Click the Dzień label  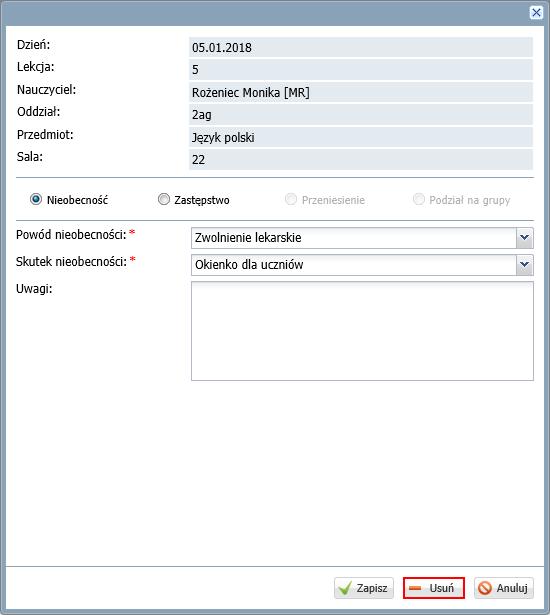point(33,45)
